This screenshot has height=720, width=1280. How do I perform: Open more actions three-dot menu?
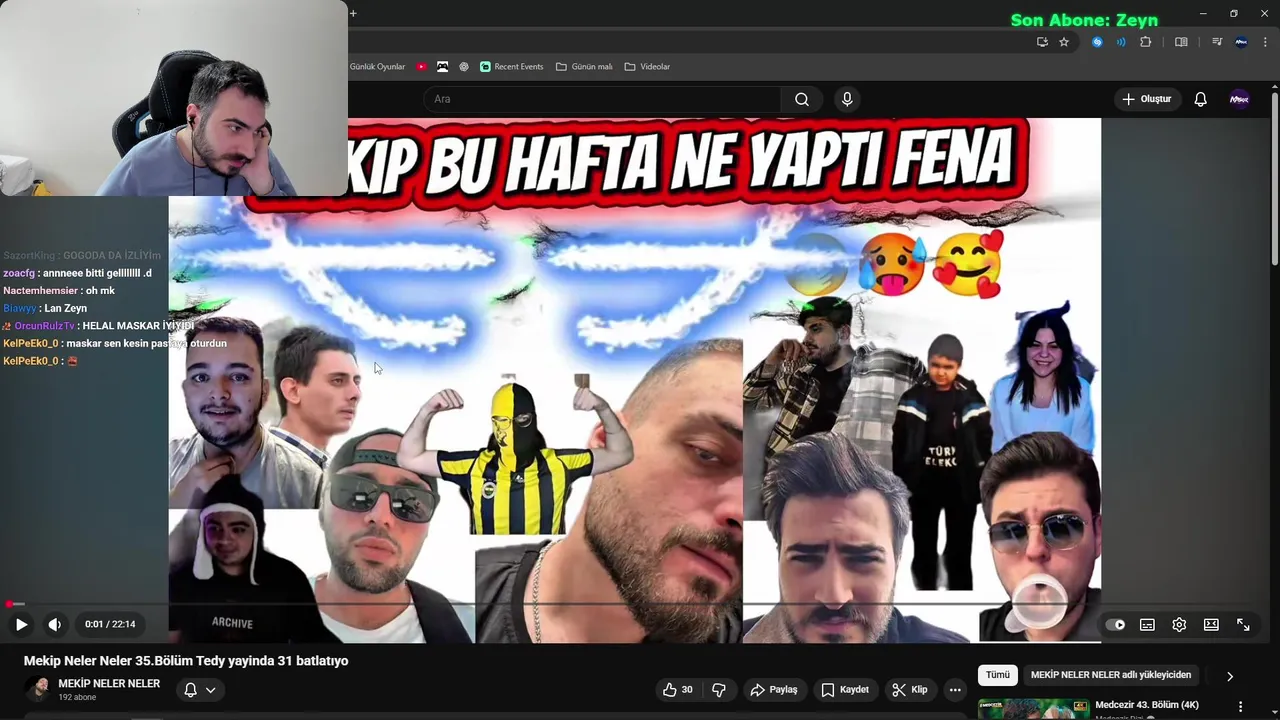(x=955, y=689)
